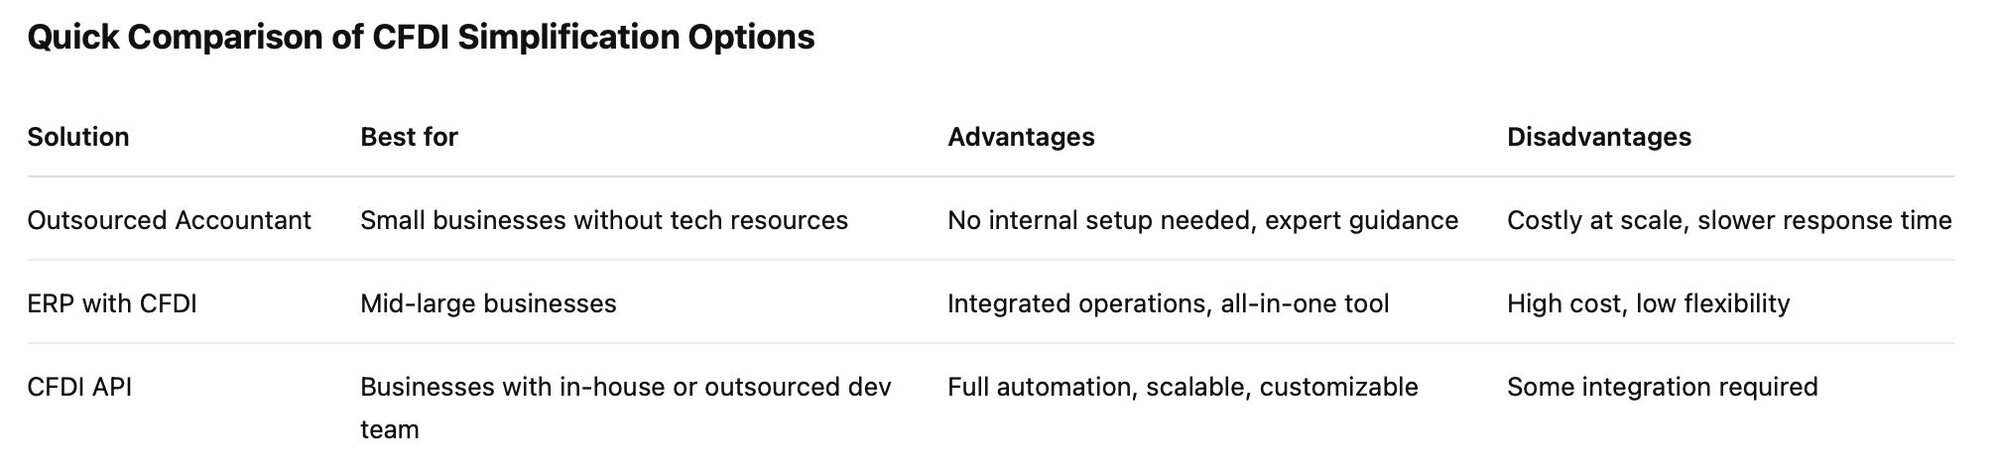Click Businesses with in-house or outsourced dev
Viewport: 2000px width, 474px height.
[x=625, y=387]
